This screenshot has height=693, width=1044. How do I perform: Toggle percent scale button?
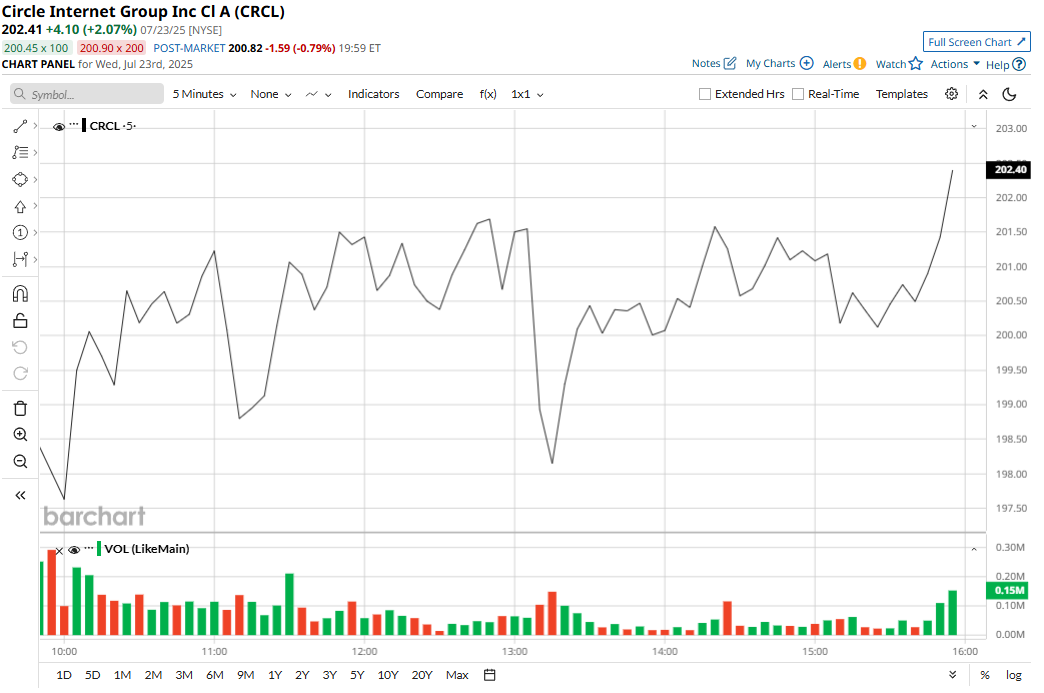985,675
